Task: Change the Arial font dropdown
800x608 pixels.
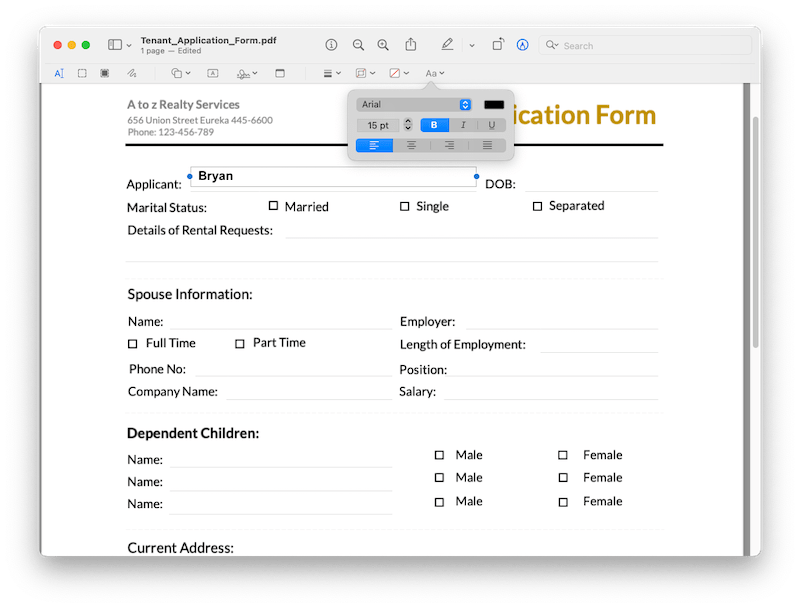Action: pyautogui.click(x=413, y=105)
